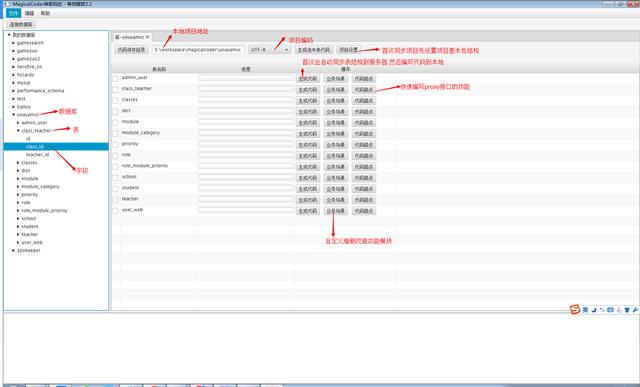Viewport: 640px width, 387px height.
Task: Click the Sogou input method S logo
Action: click(575, 310)
